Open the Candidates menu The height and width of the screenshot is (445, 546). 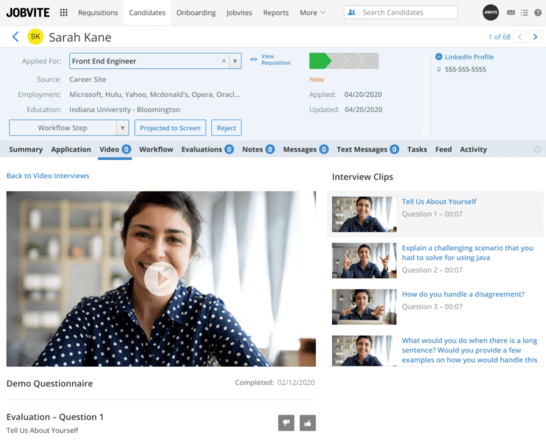click(147, 13)
